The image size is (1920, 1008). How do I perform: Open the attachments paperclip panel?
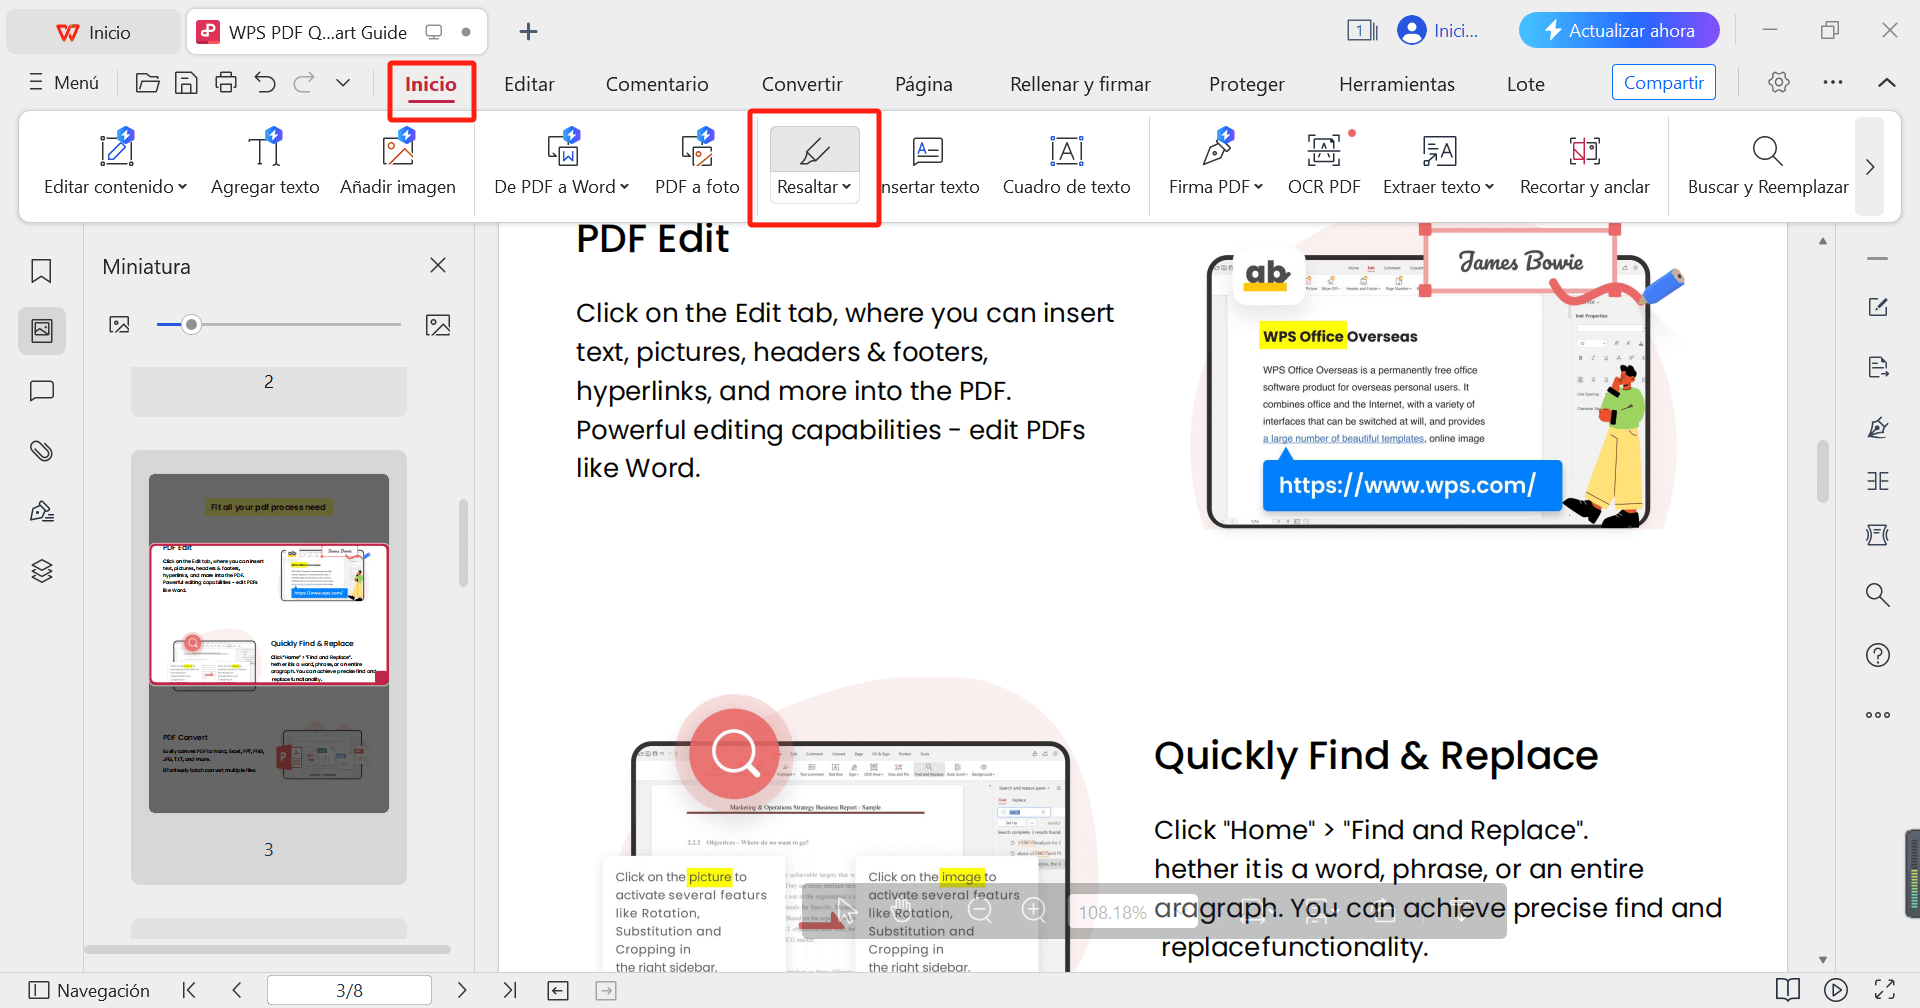click(x=42, y=451)
